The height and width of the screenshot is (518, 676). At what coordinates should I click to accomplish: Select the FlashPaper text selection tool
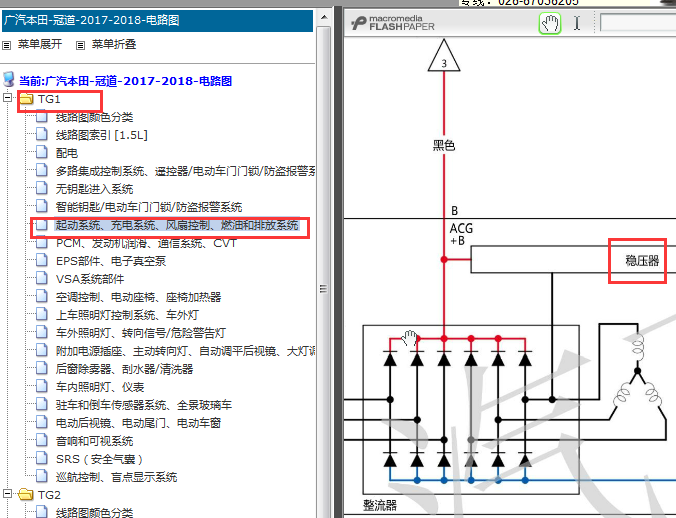pyautogui.click(x=577, y=23)
